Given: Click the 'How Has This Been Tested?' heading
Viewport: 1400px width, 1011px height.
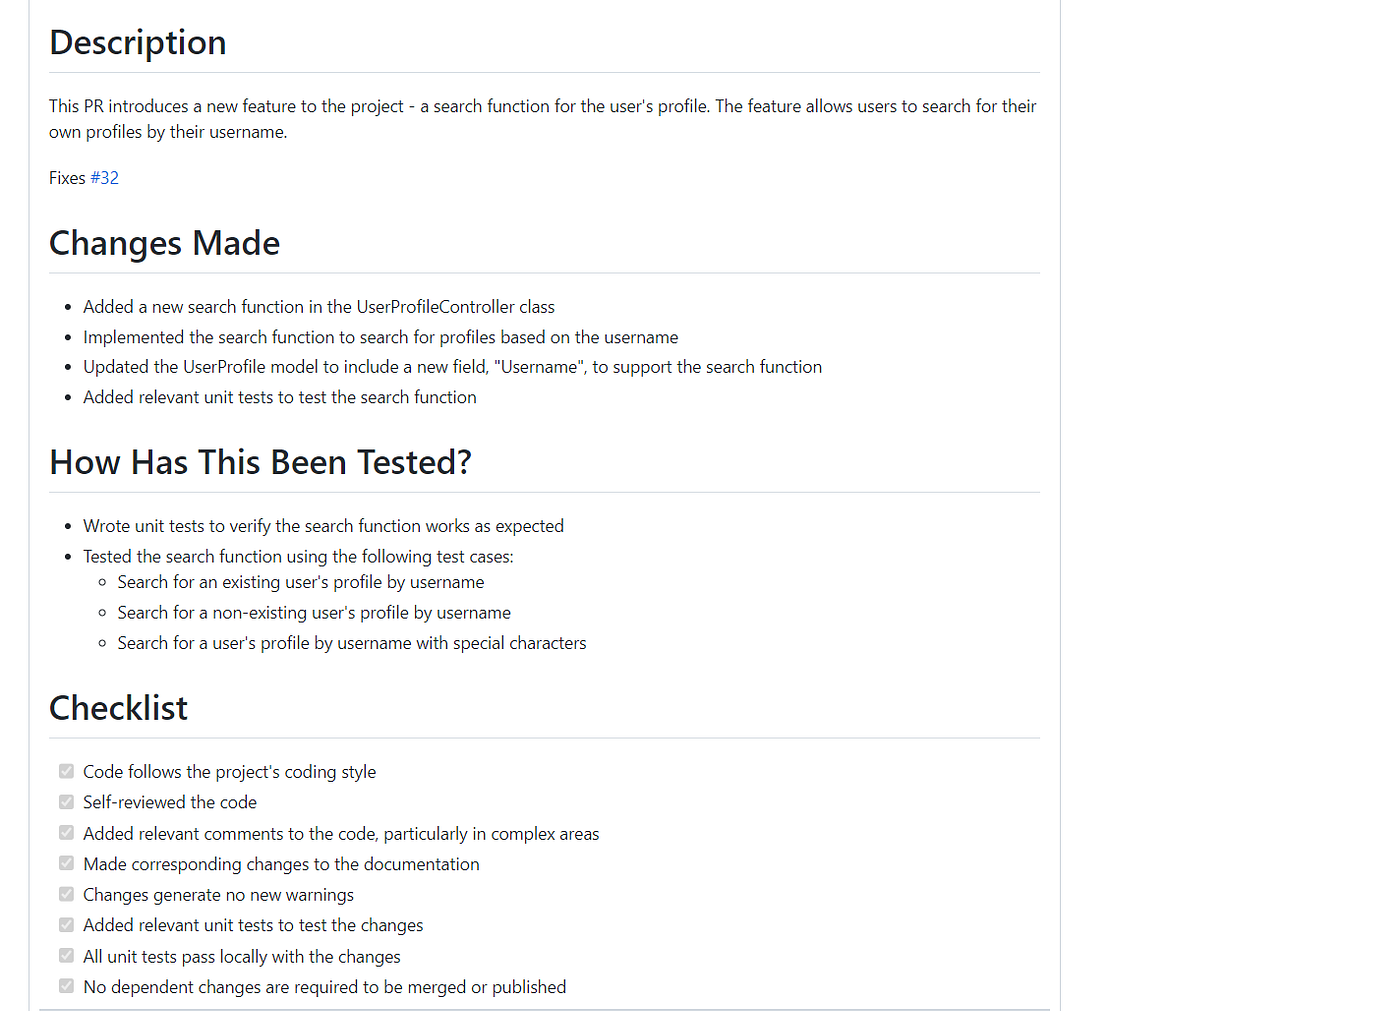Looking at the screenshot, I should point(260,462).
